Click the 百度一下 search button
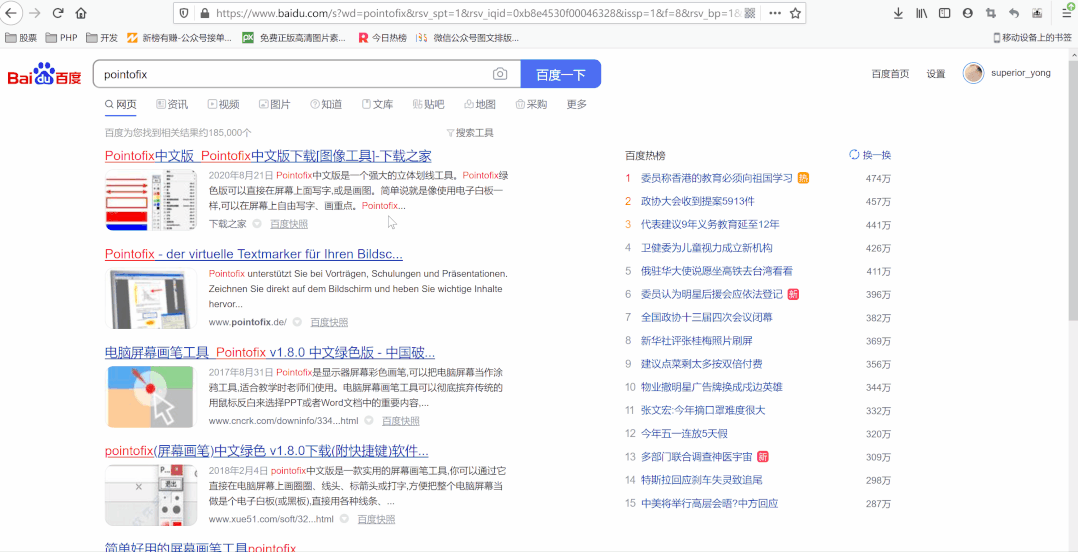Image resolution: width=1078 pixels, height=552 pixels. (561, 74)
